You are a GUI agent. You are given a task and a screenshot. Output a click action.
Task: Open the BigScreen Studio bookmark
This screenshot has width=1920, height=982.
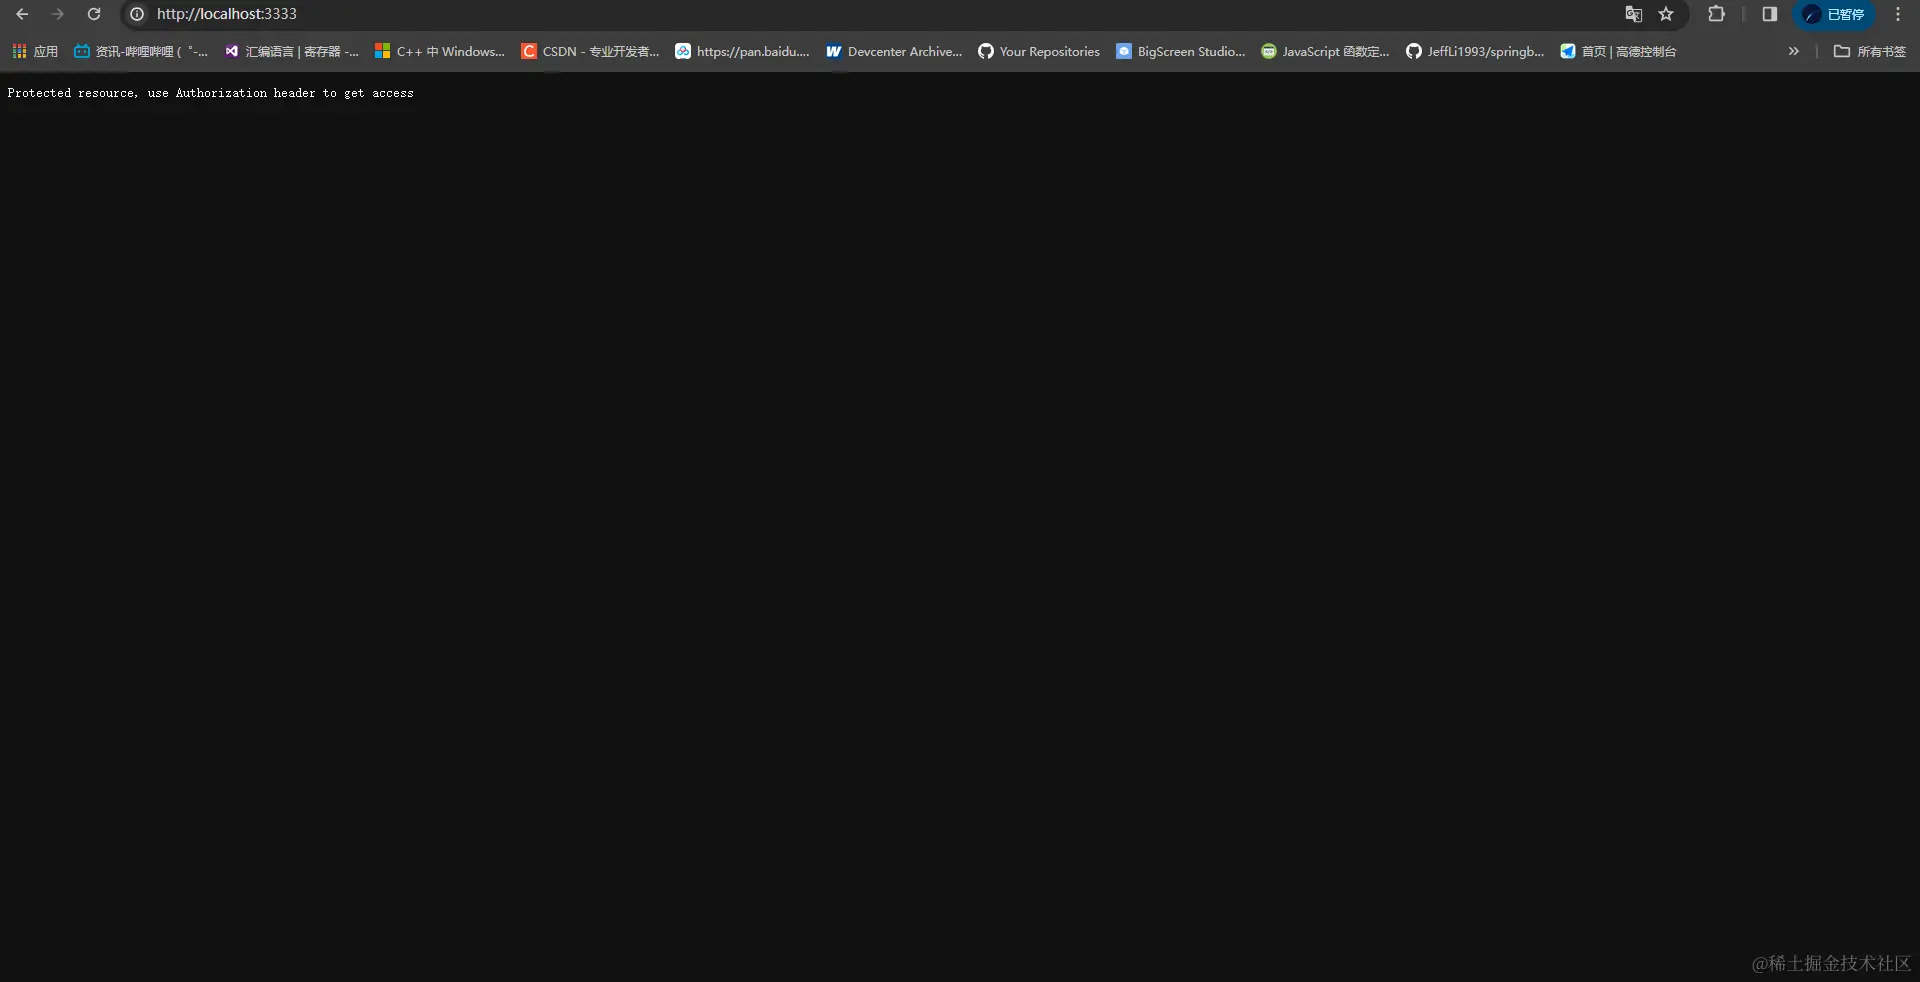[1180, 51]
